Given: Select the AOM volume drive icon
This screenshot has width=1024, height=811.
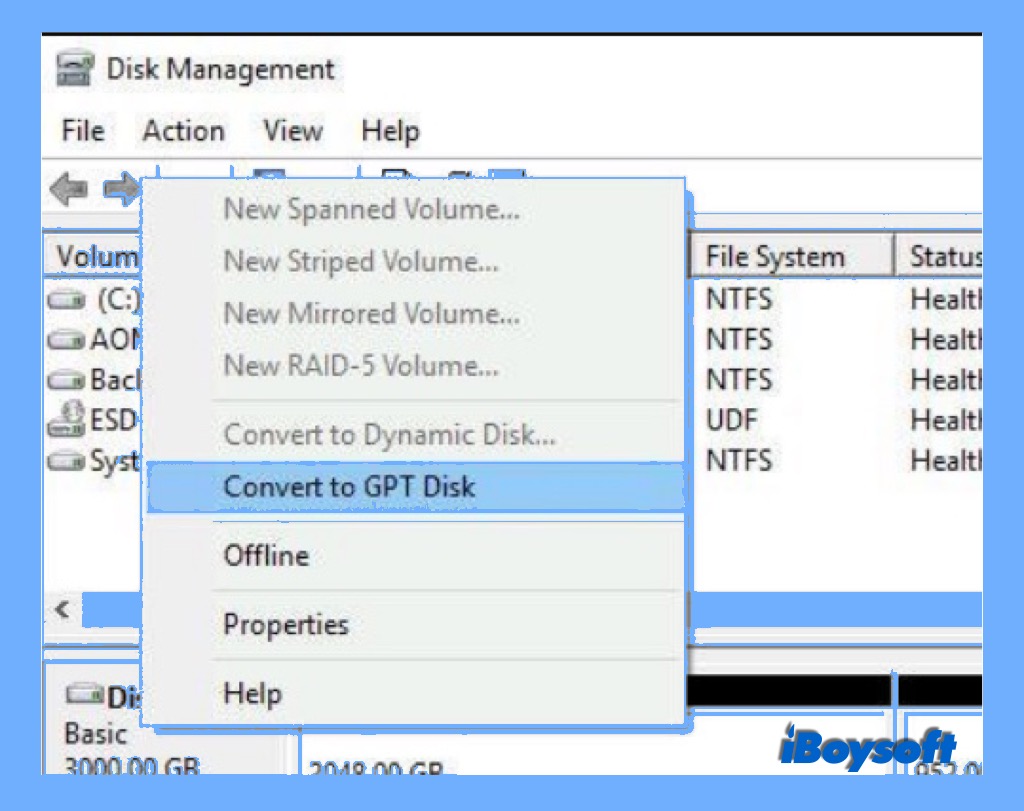Looking at the screenshot, I should (x=67, y=340).
